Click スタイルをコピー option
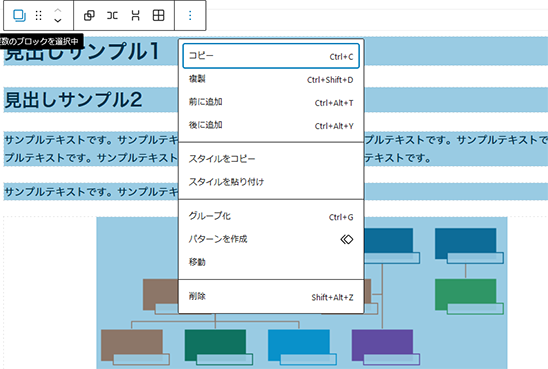The width and height of the screenshot is (548, 369). tap(271, 159)
